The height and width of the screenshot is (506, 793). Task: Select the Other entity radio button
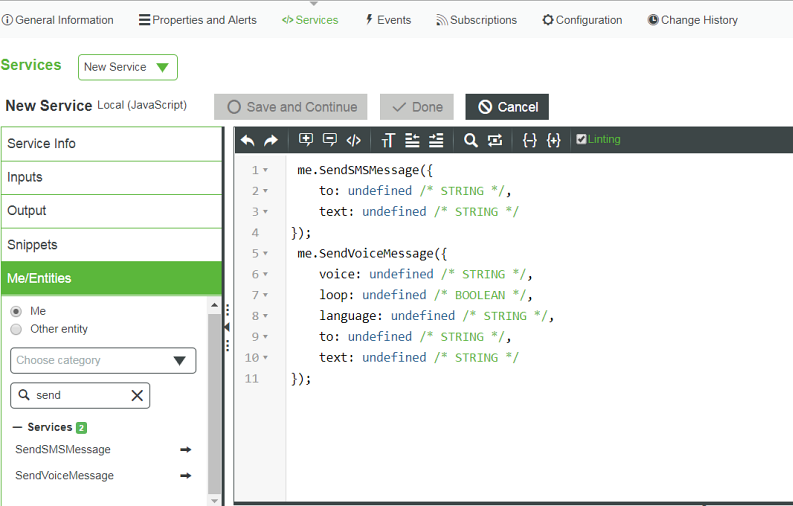pyautogui.click(x=16, y=329)
